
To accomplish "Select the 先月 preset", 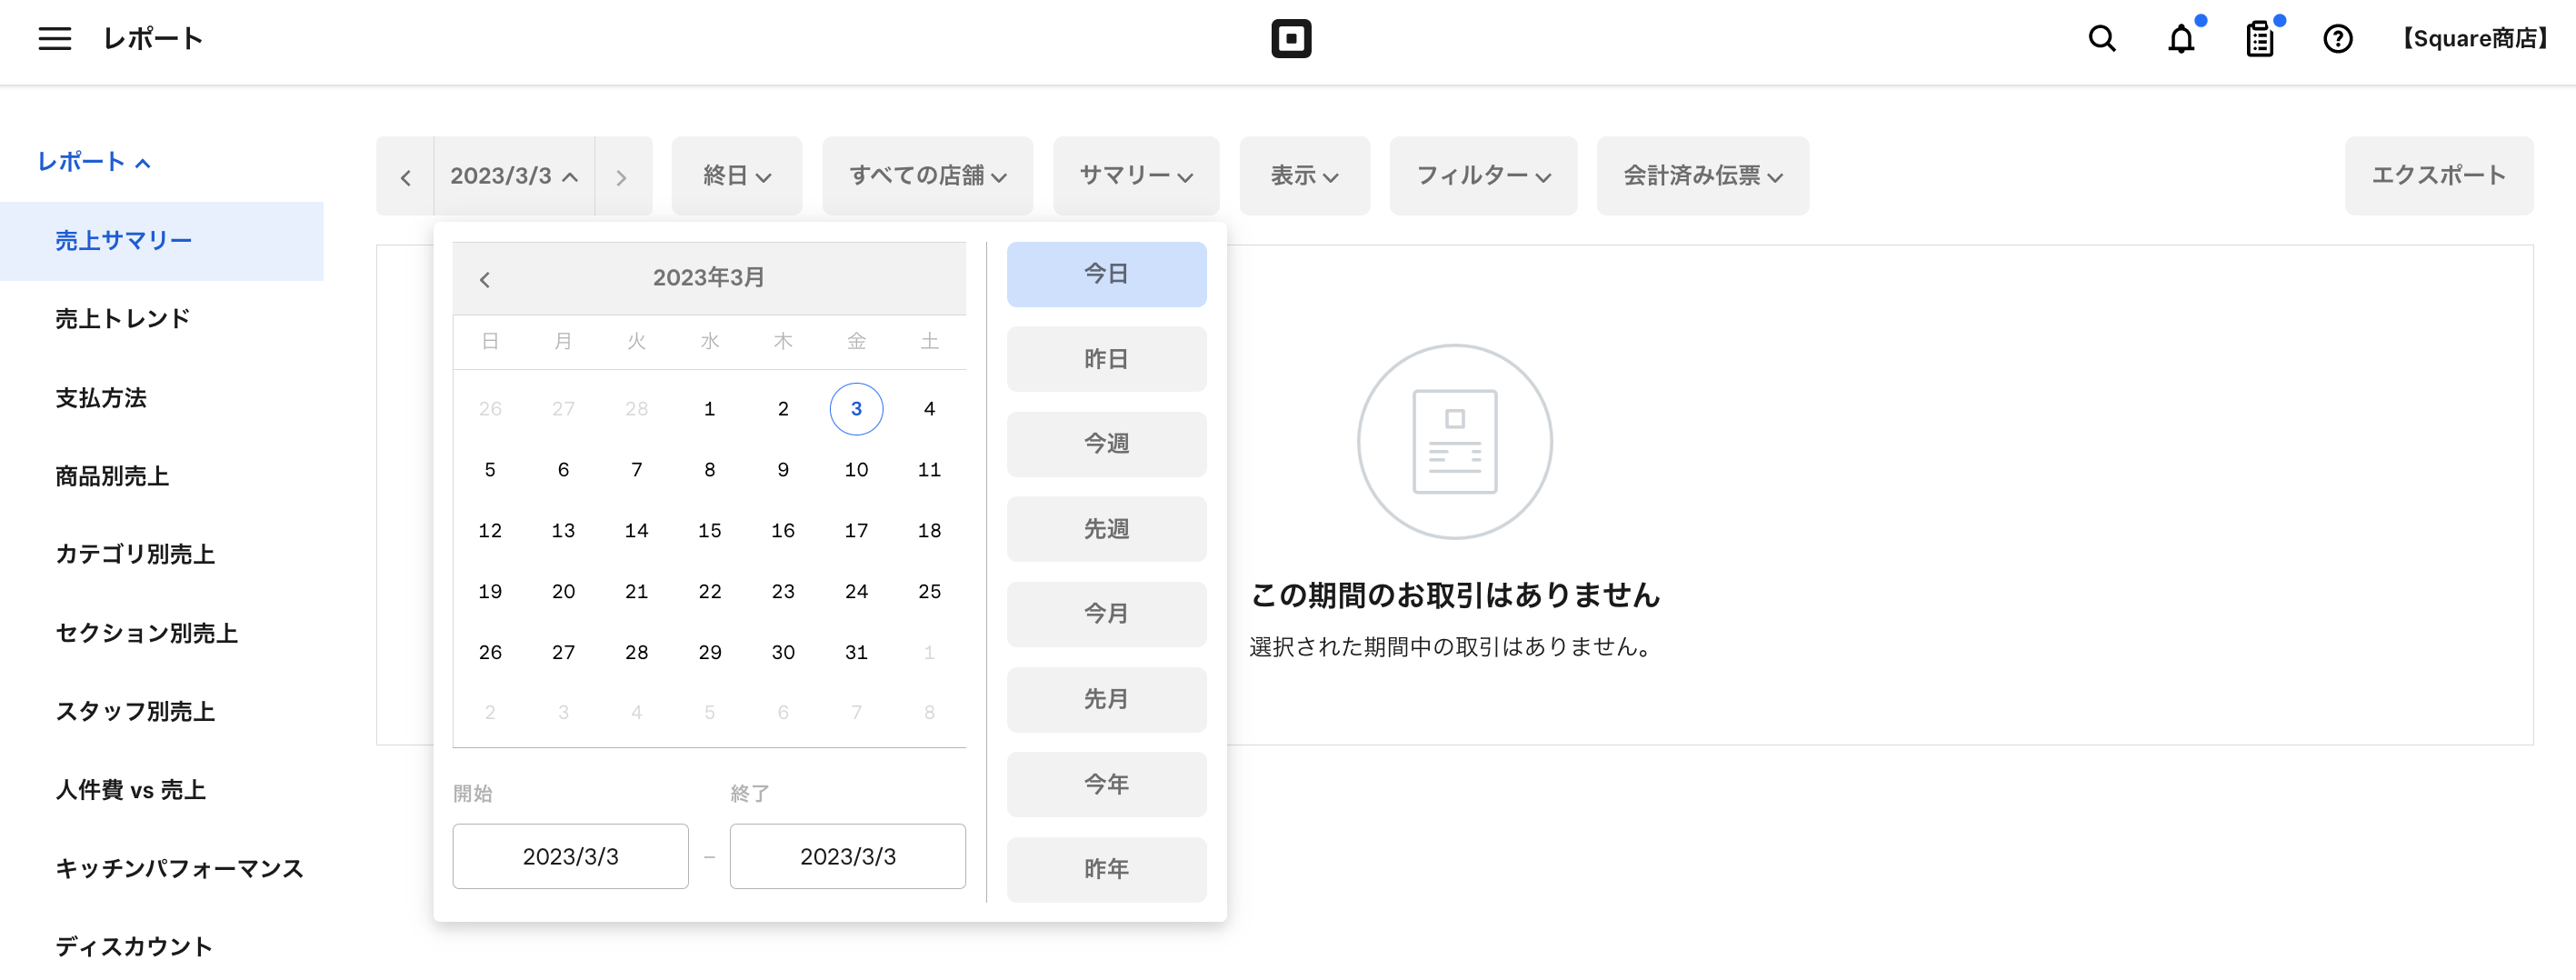I will click(1106, 699).
